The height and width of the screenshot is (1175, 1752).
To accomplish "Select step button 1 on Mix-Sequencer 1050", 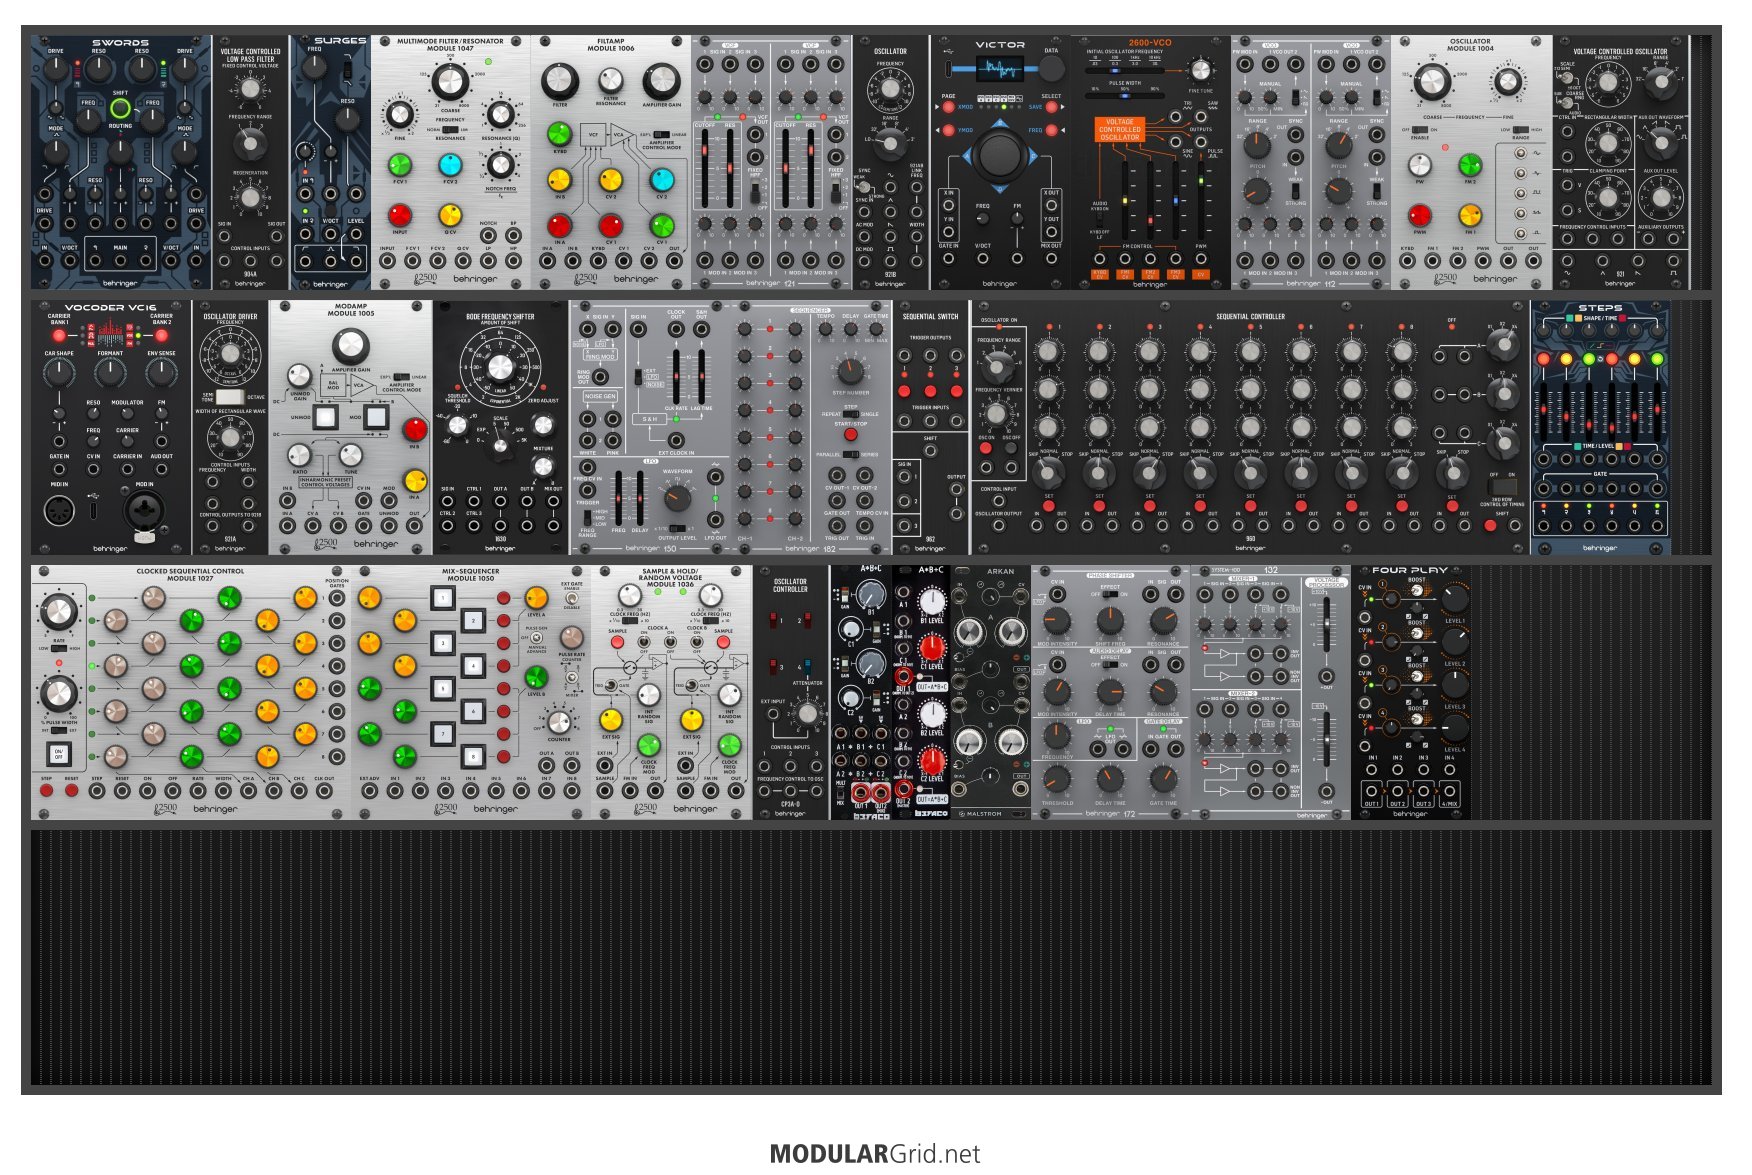I will (x=441, y=598).
